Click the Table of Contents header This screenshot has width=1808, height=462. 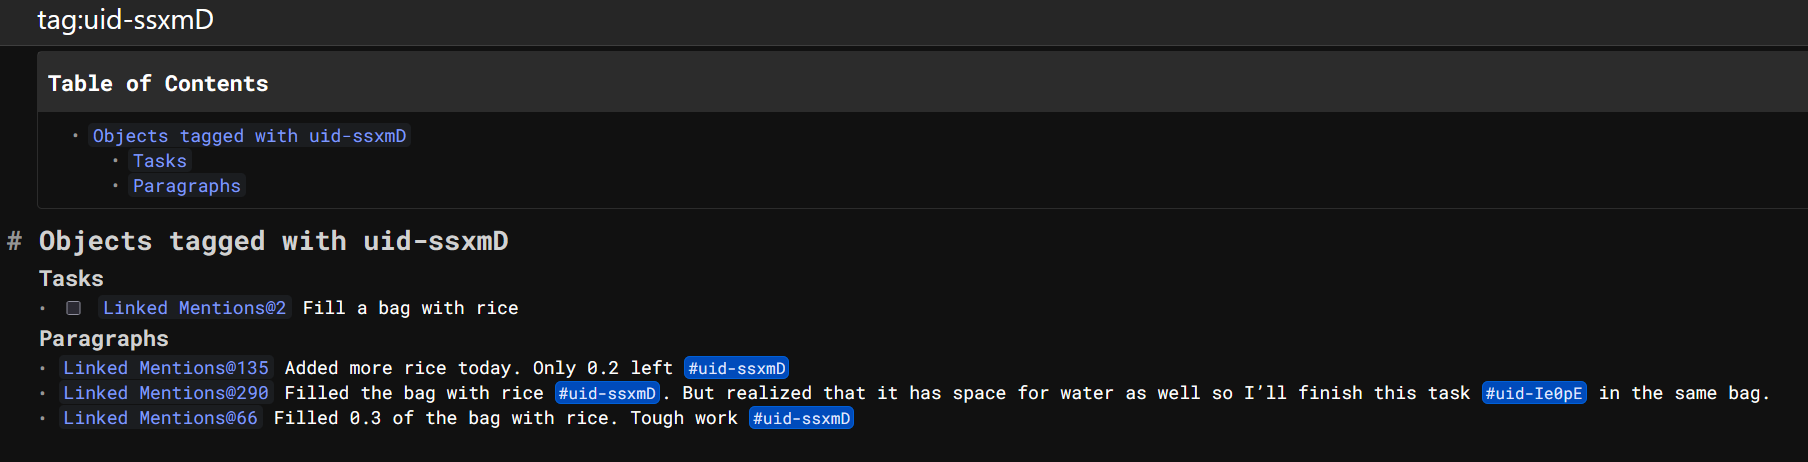158,84
